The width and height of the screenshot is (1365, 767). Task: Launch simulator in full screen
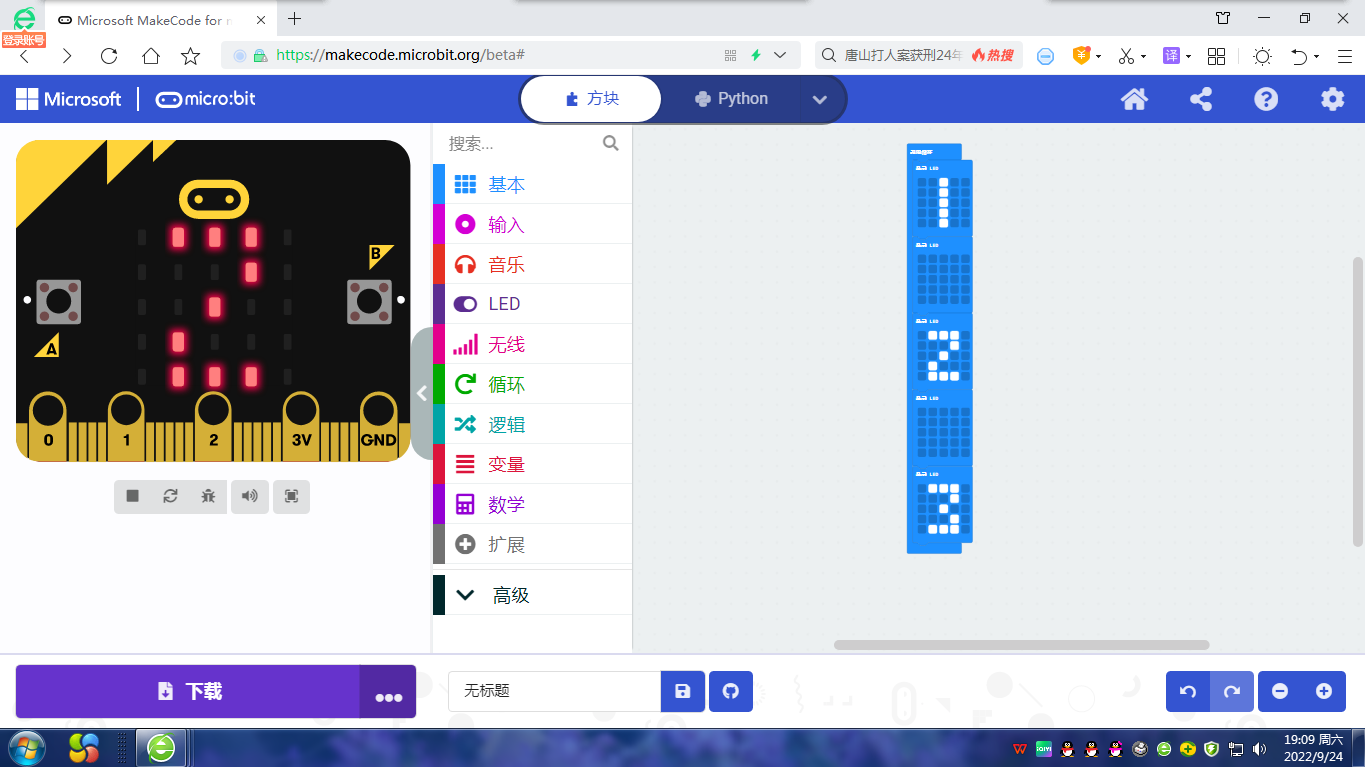(291, 496)
